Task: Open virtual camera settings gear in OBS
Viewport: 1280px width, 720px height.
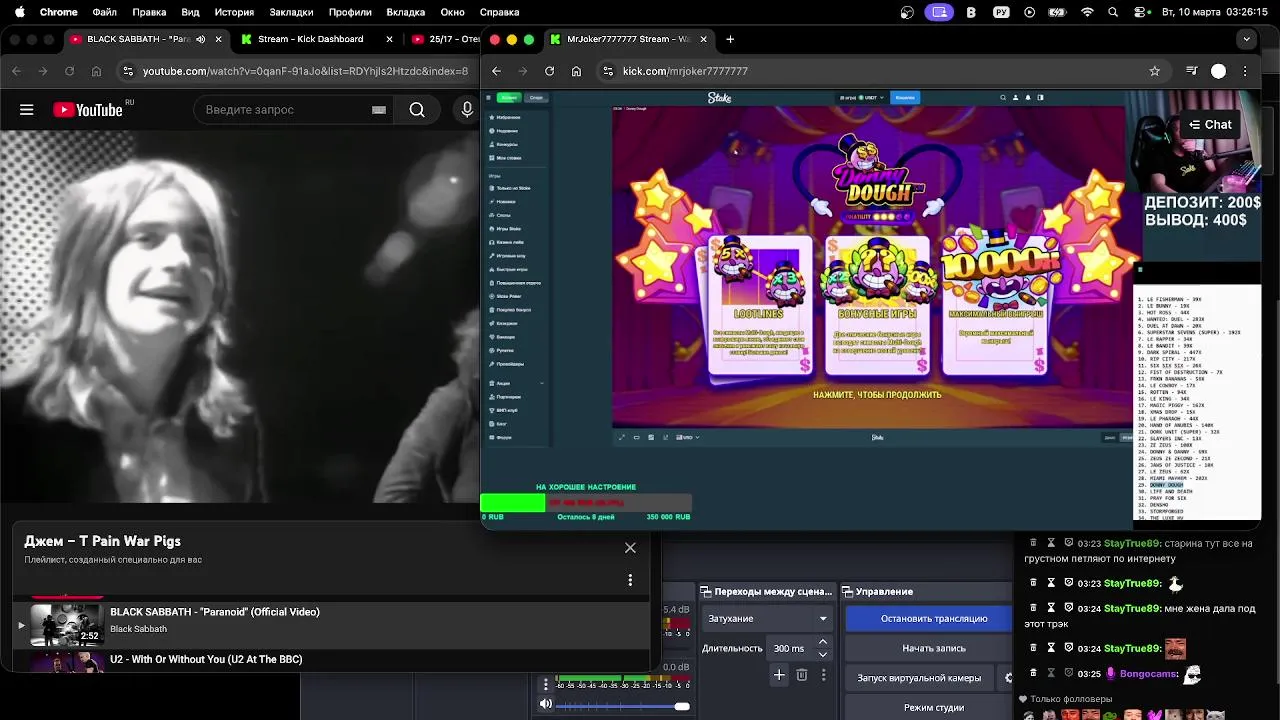Action: pos(1008,678)
